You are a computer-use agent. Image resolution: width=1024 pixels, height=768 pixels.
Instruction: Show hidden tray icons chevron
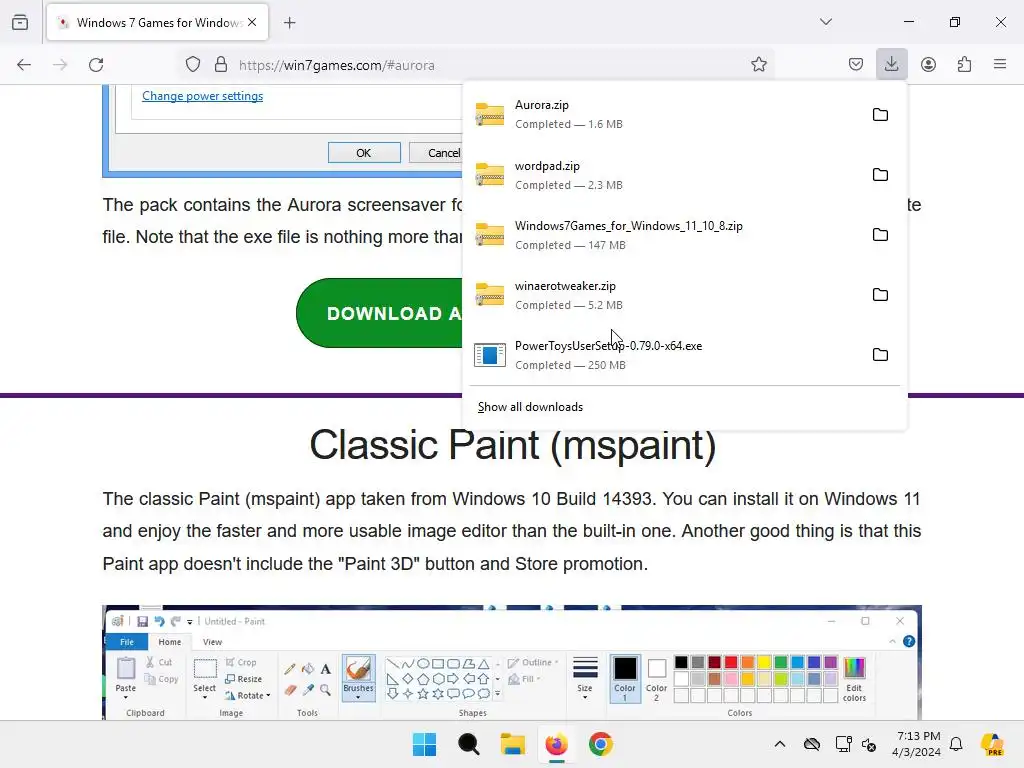780,744
